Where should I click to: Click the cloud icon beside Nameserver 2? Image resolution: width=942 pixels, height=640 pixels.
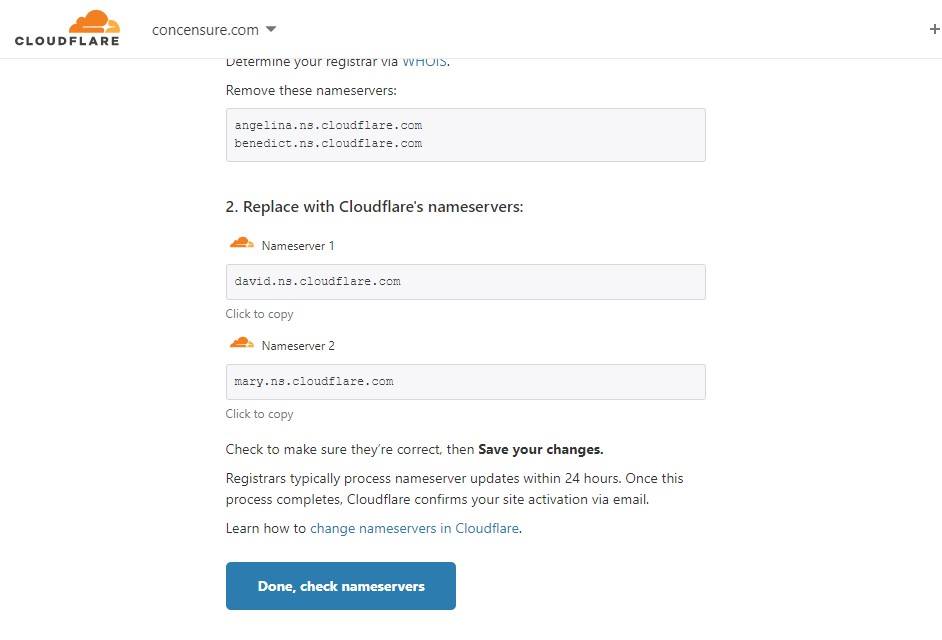click(241, 344)
